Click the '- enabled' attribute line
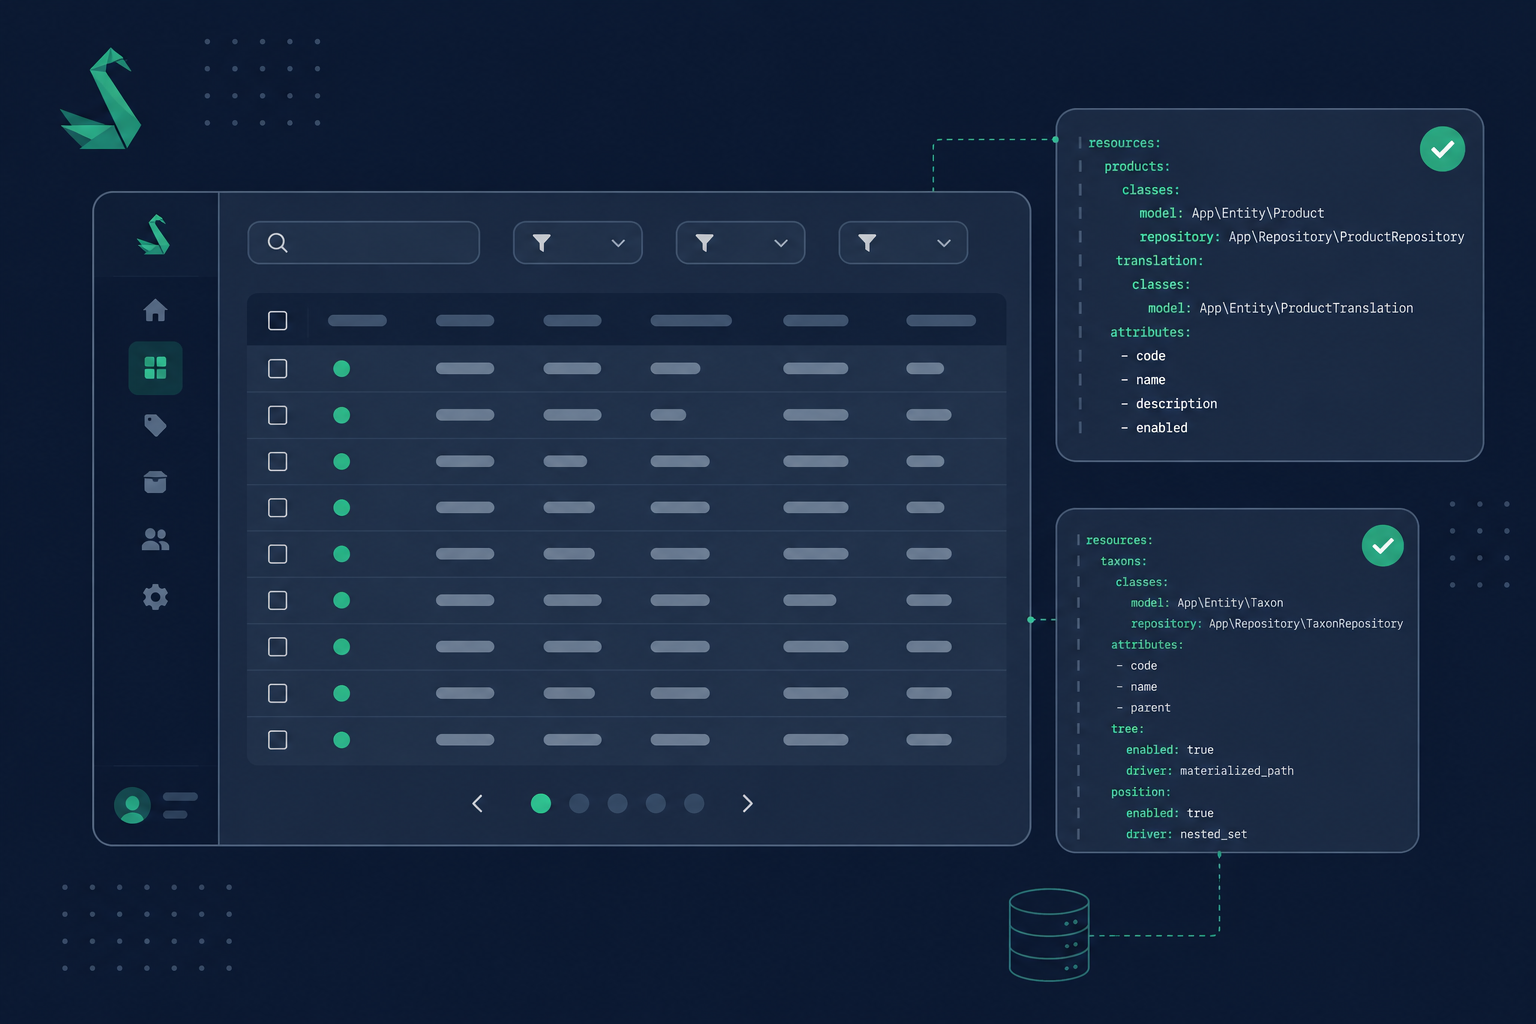The width and height of the screenshot is (1536, 1024). coord(1154,428)
